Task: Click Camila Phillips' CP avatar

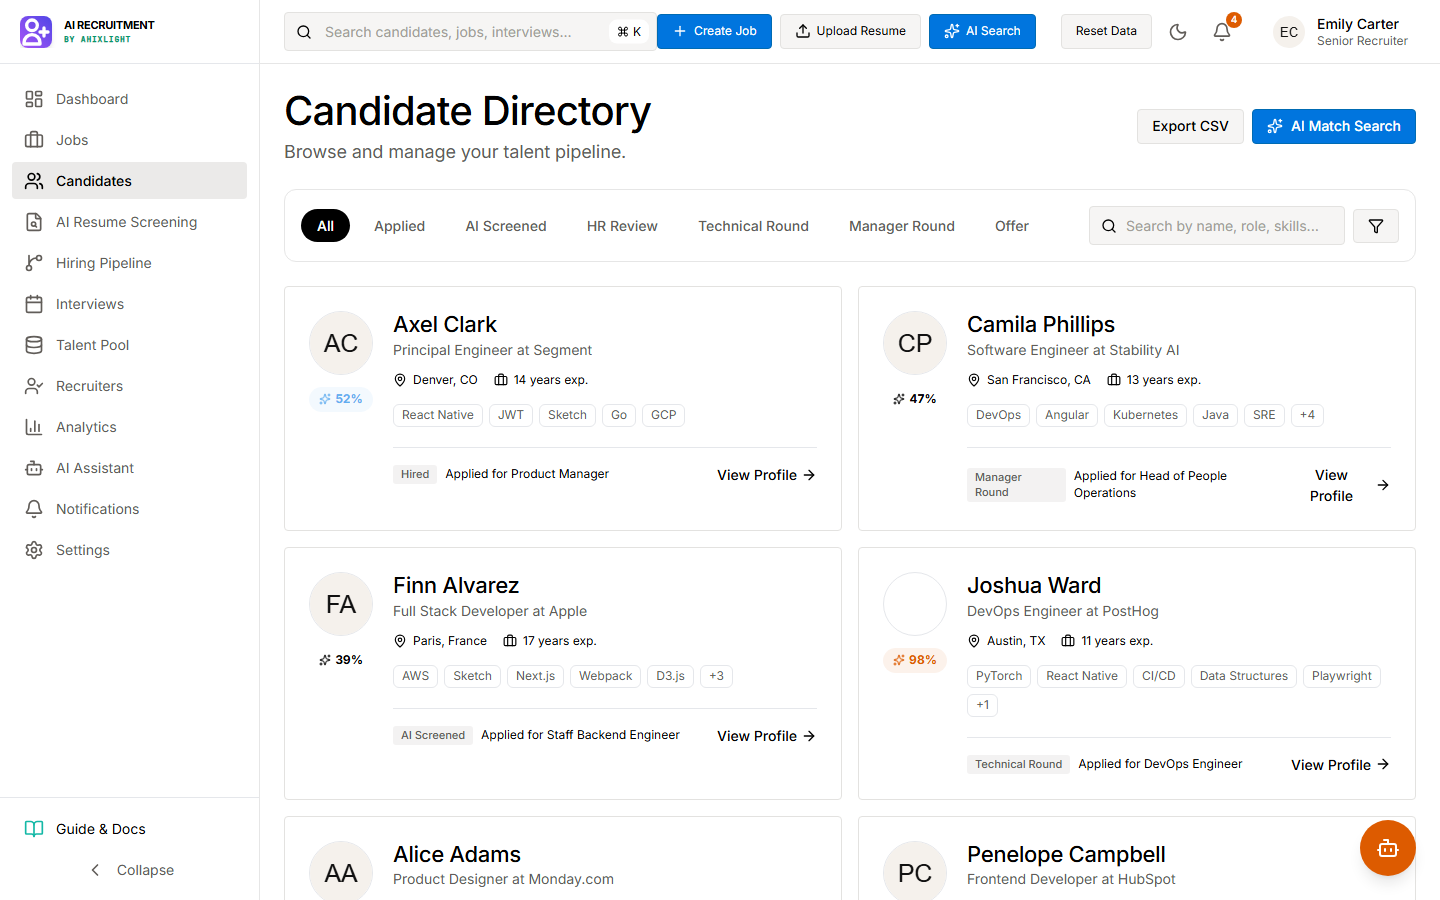Action: [x=915, y=343]
